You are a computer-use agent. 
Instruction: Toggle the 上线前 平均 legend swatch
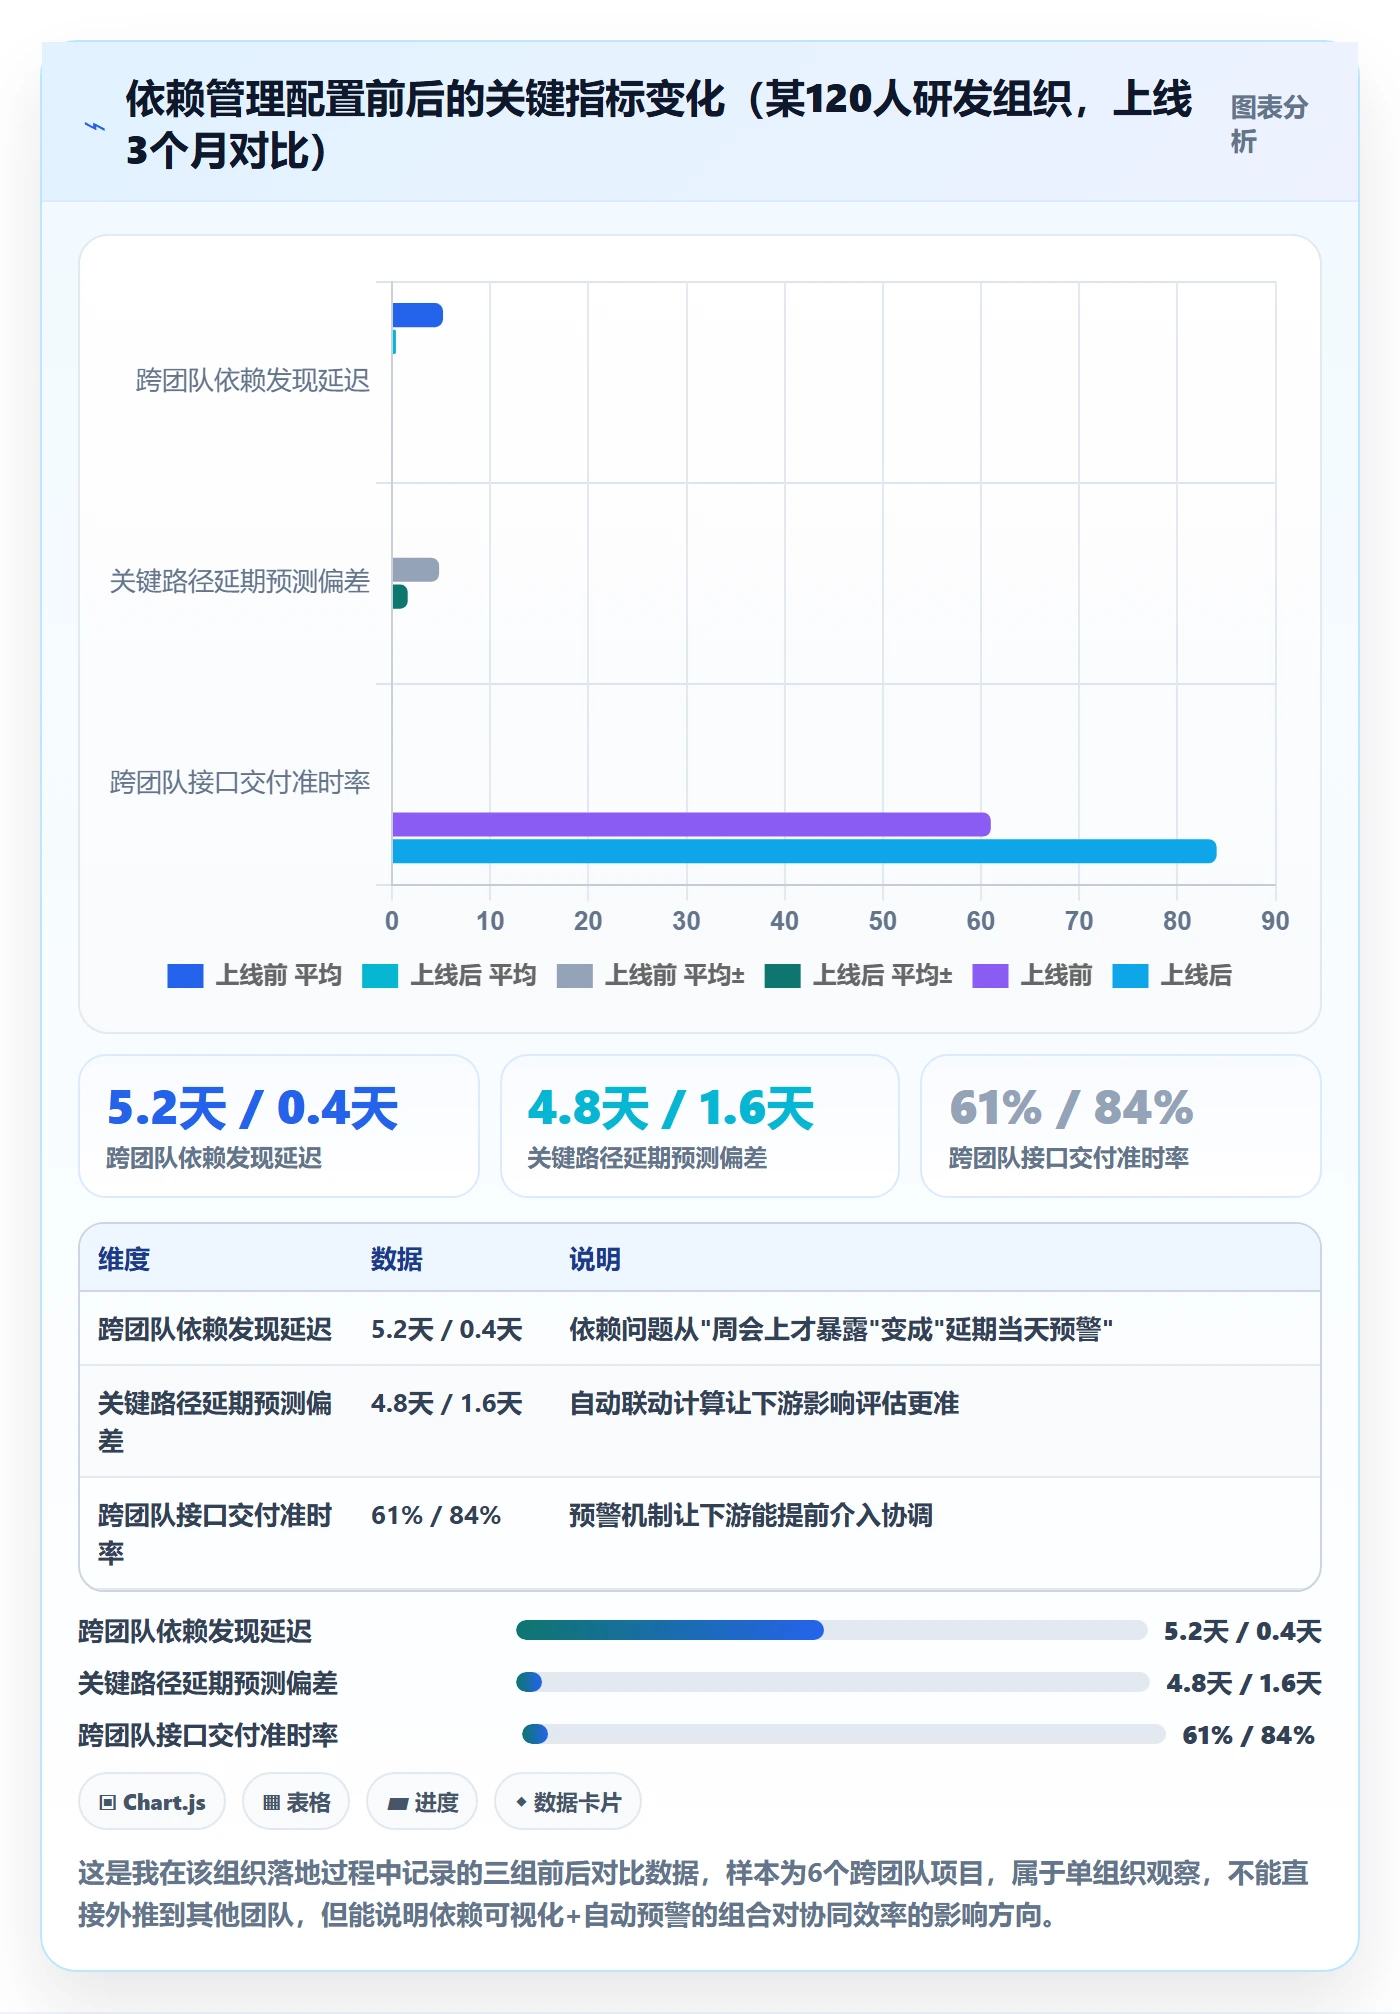tap(185, 976)
